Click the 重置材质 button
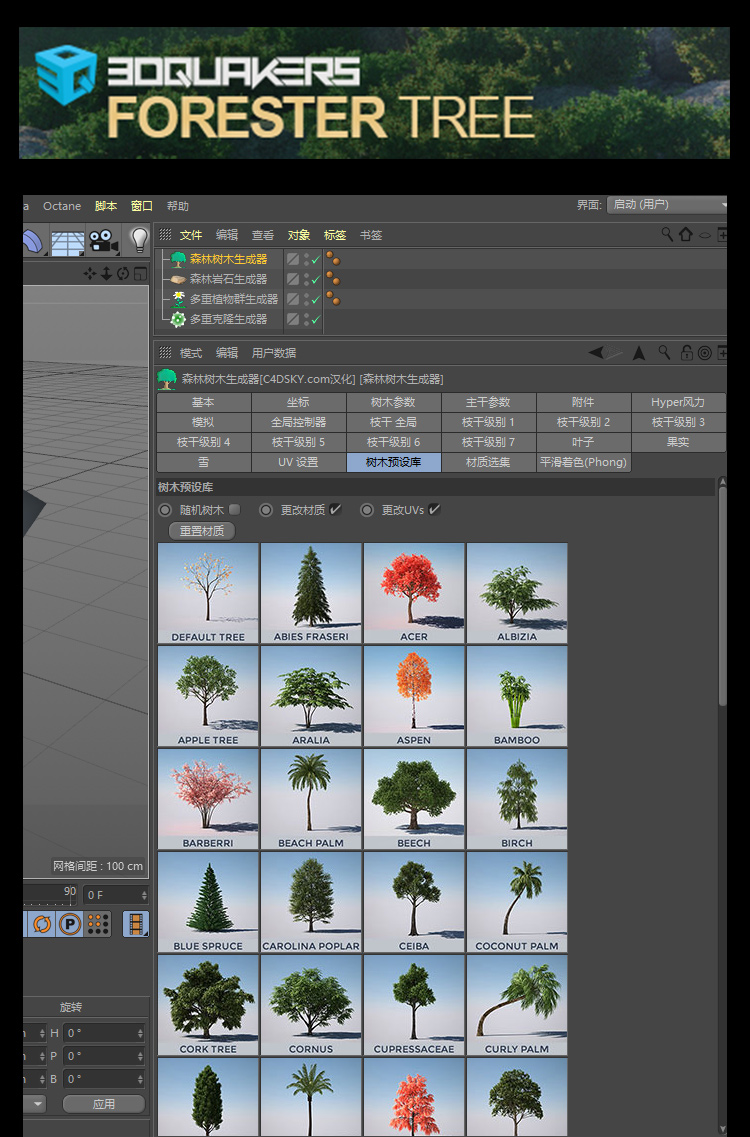 click(x=202, y=531)
